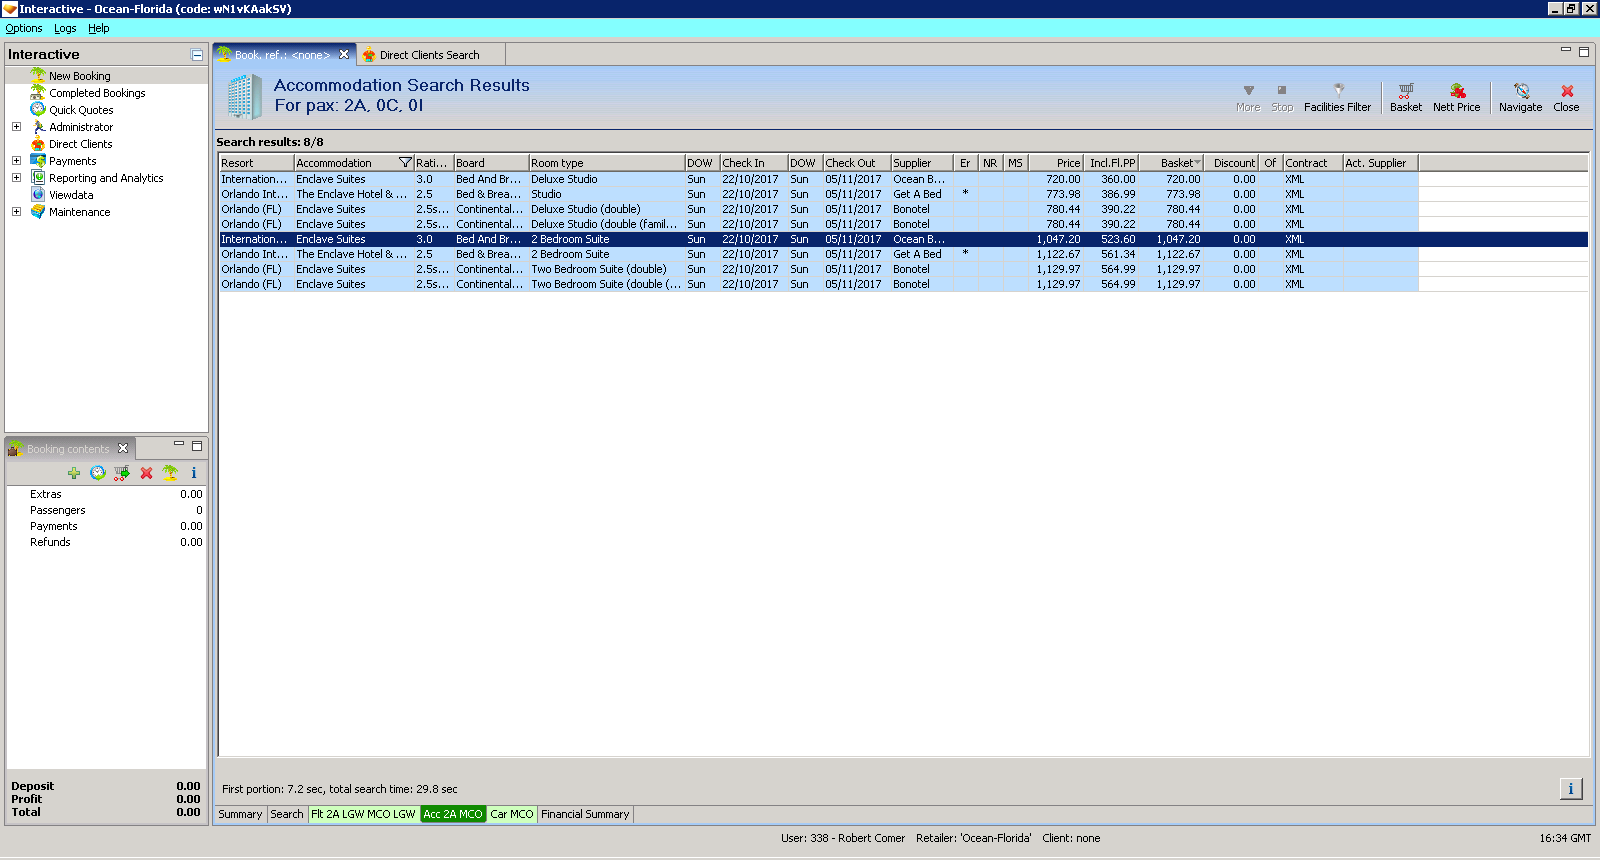Collapse the Interactive panel with minus button
Screen dimensions: 1600x860
(197, 55)
